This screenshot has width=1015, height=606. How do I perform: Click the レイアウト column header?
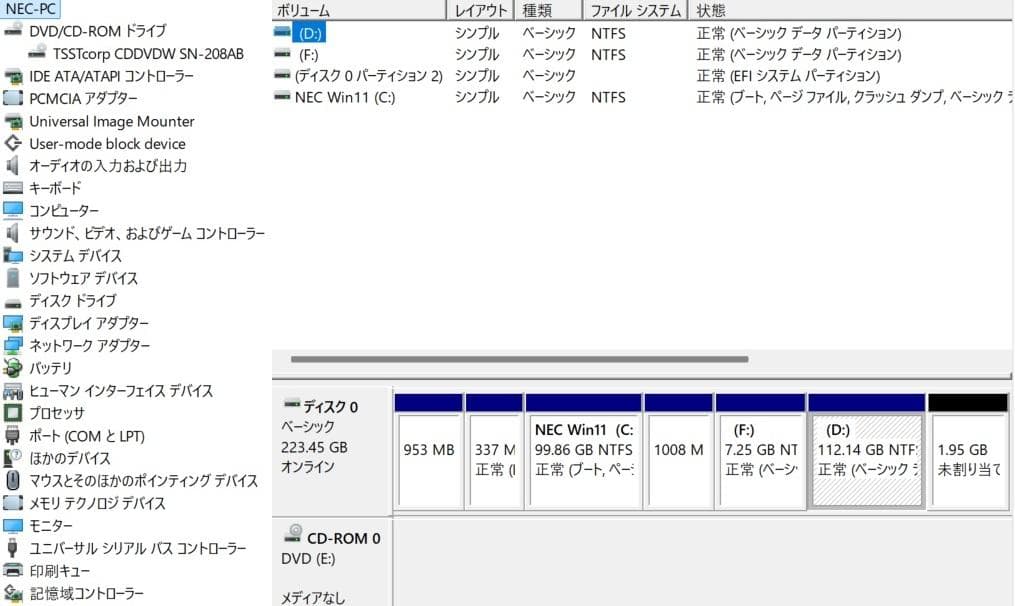480,10
